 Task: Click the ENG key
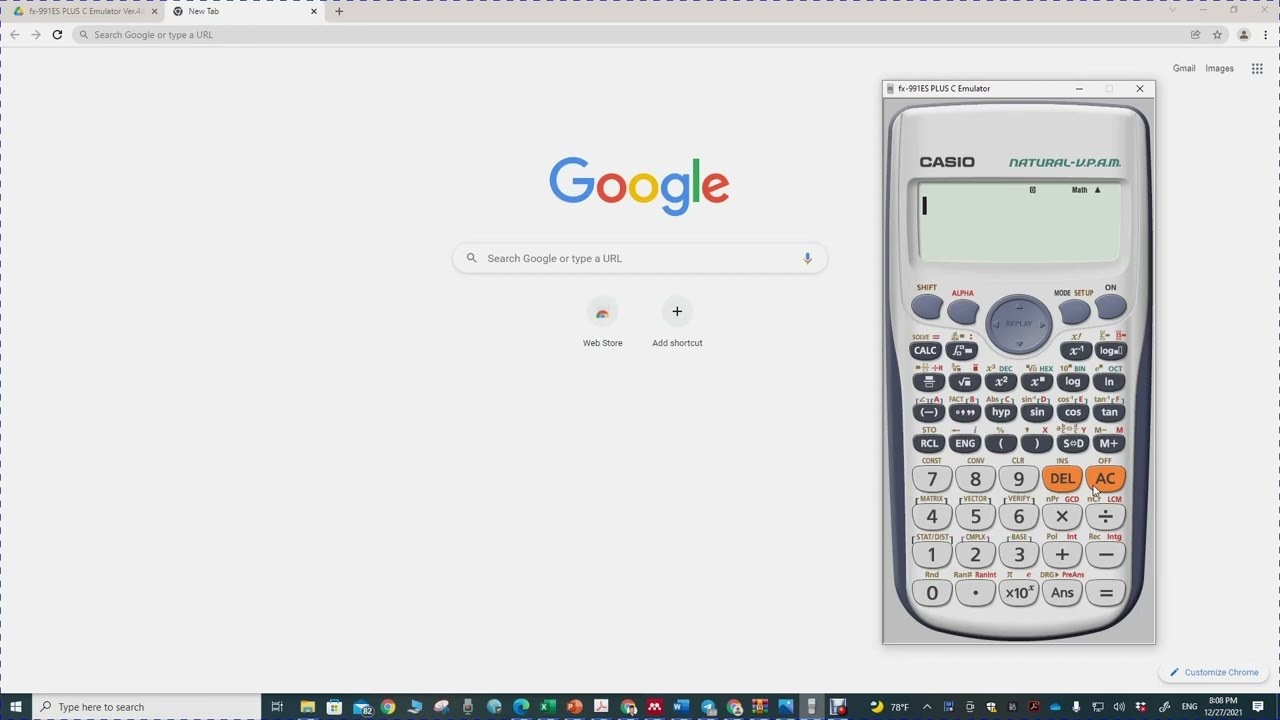click(x=965, y=443)
